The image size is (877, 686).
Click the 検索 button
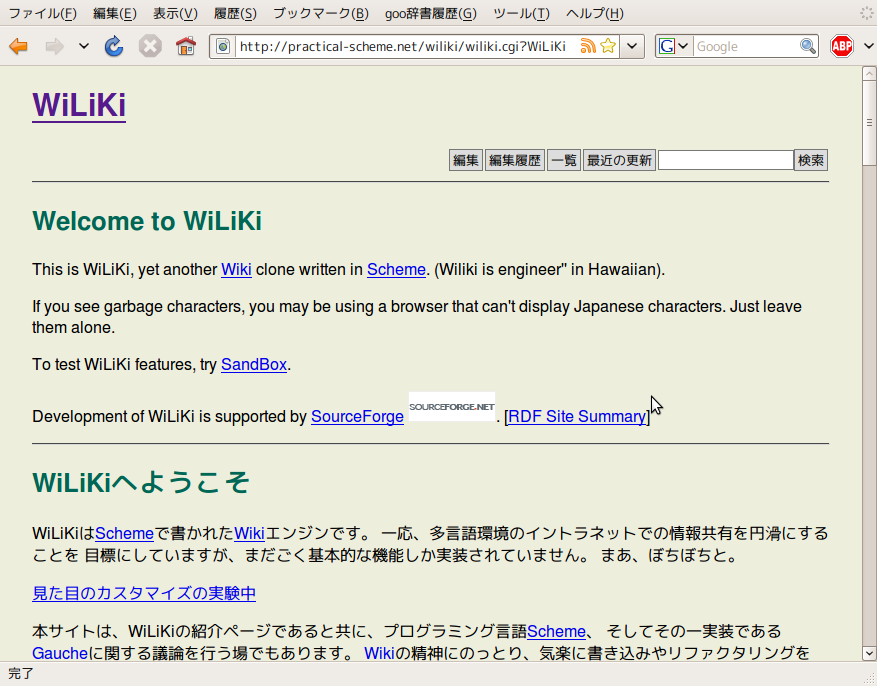(x=811, y=160)
